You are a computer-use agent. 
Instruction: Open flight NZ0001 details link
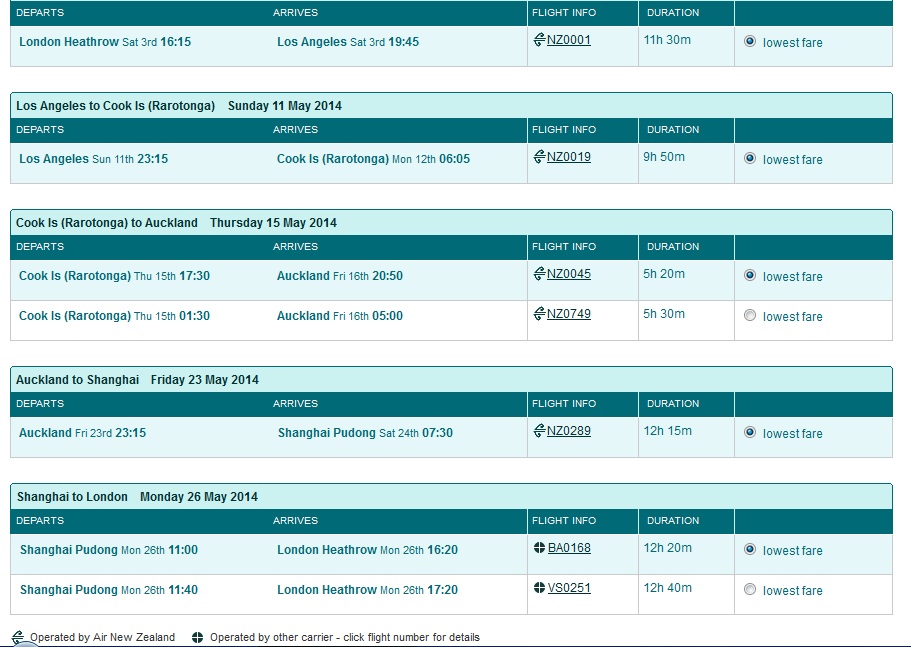569,40
